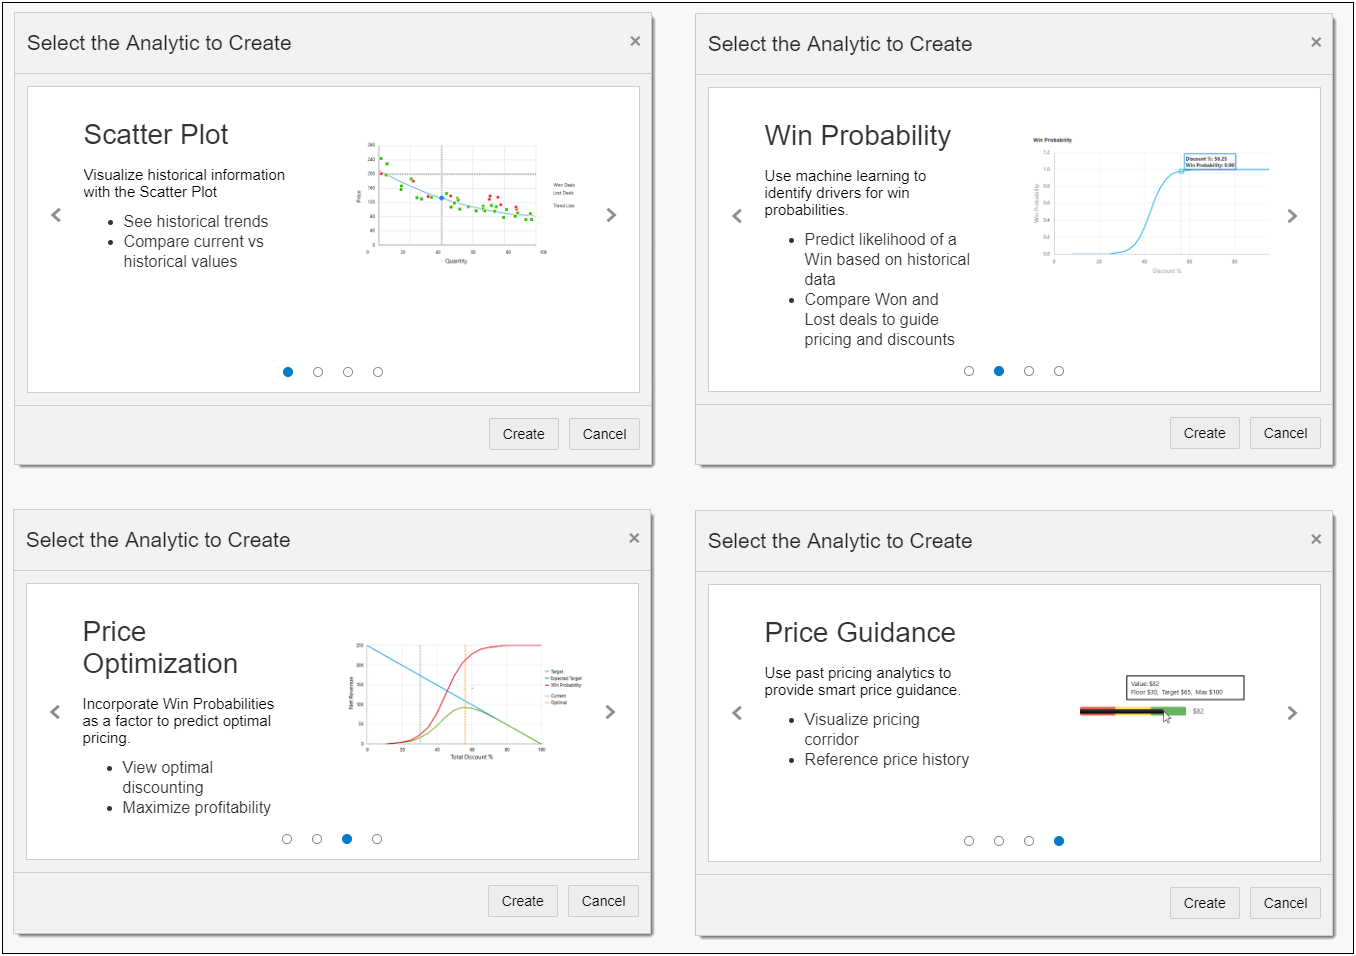Screen dimensions: 1356x956
Task: Go back from Price Optimization slide
Action: click(x=55, y=712)
